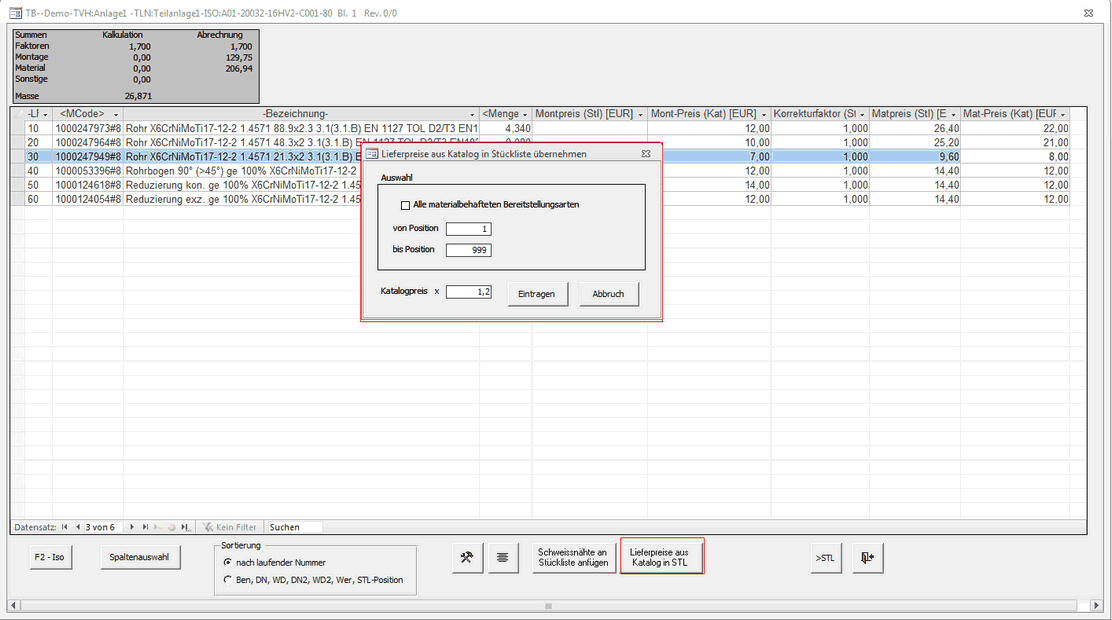Screen dimensions: 1112x620
Task: Go to previous record in navigator
Action: (78, 527)
